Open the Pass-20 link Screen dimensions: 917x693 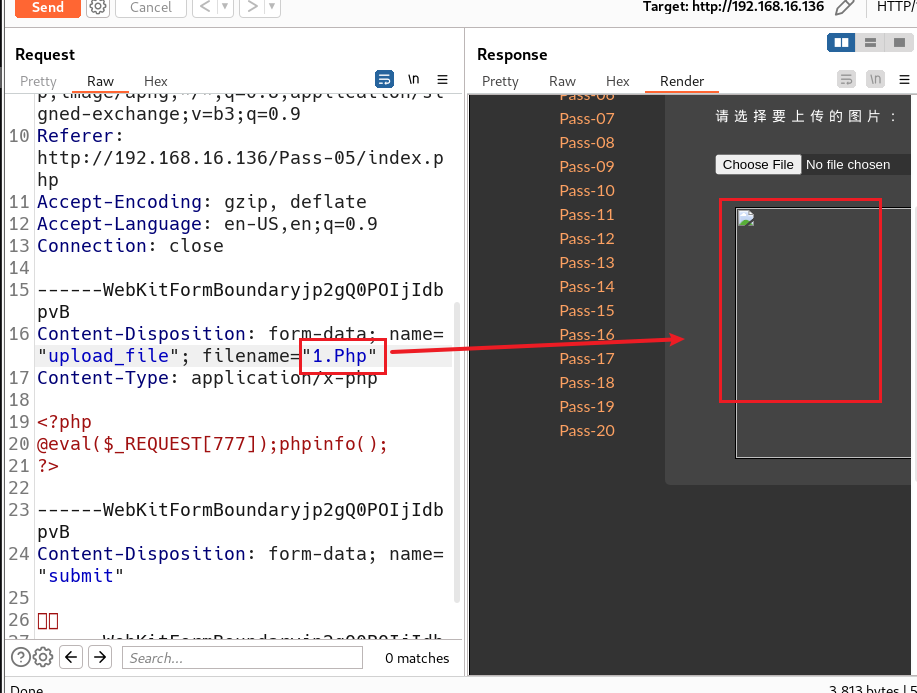click(x=587, y=430)
